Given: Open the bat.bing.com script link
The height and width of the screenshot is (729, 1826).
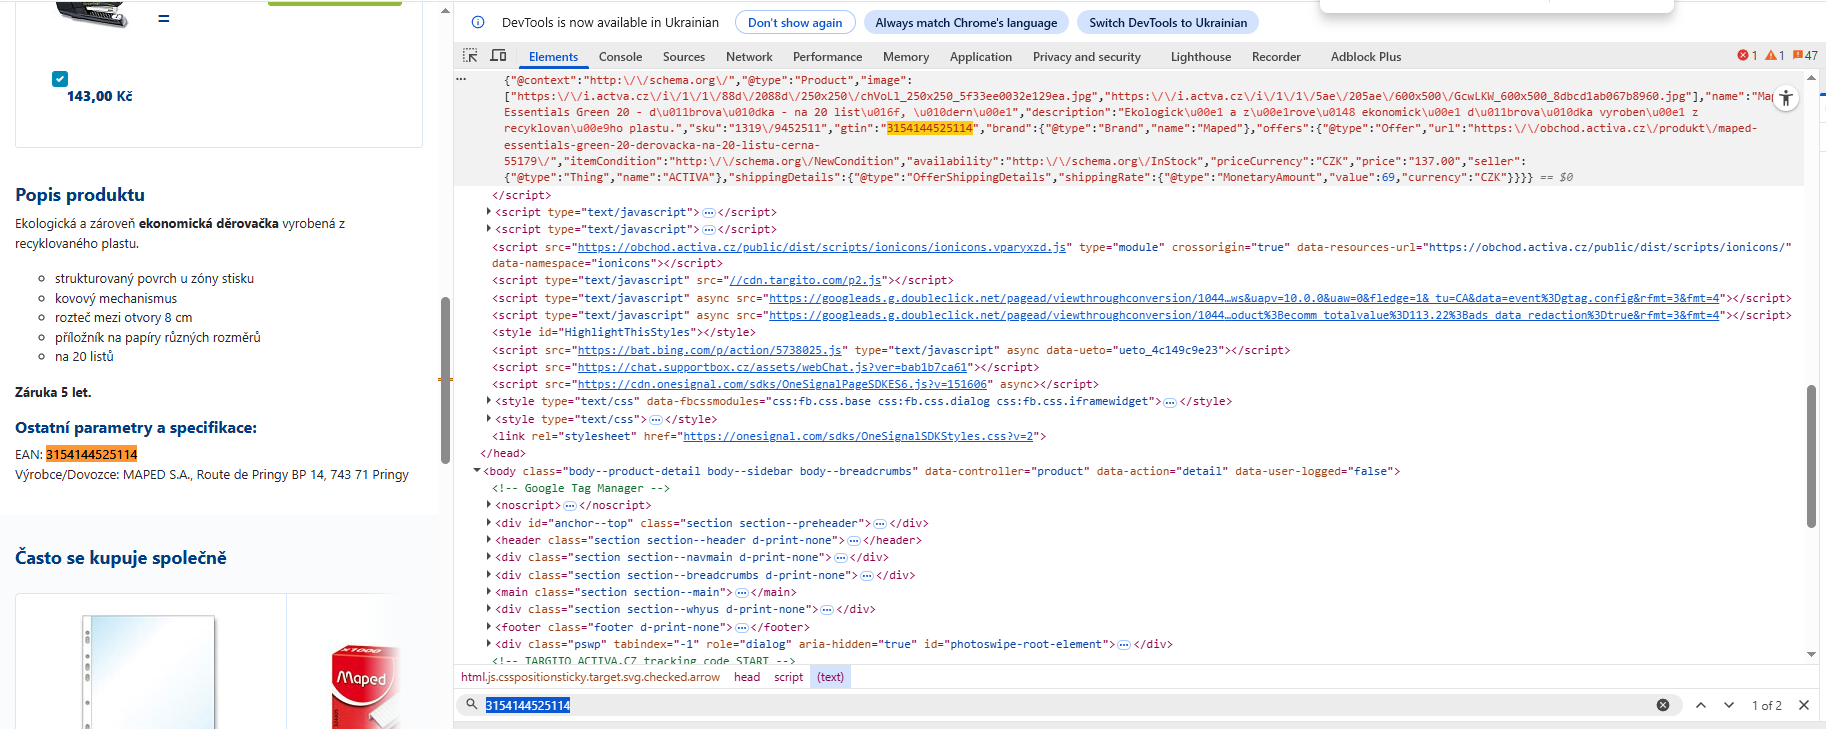Looking at the screenshot, I should [710, 350].
